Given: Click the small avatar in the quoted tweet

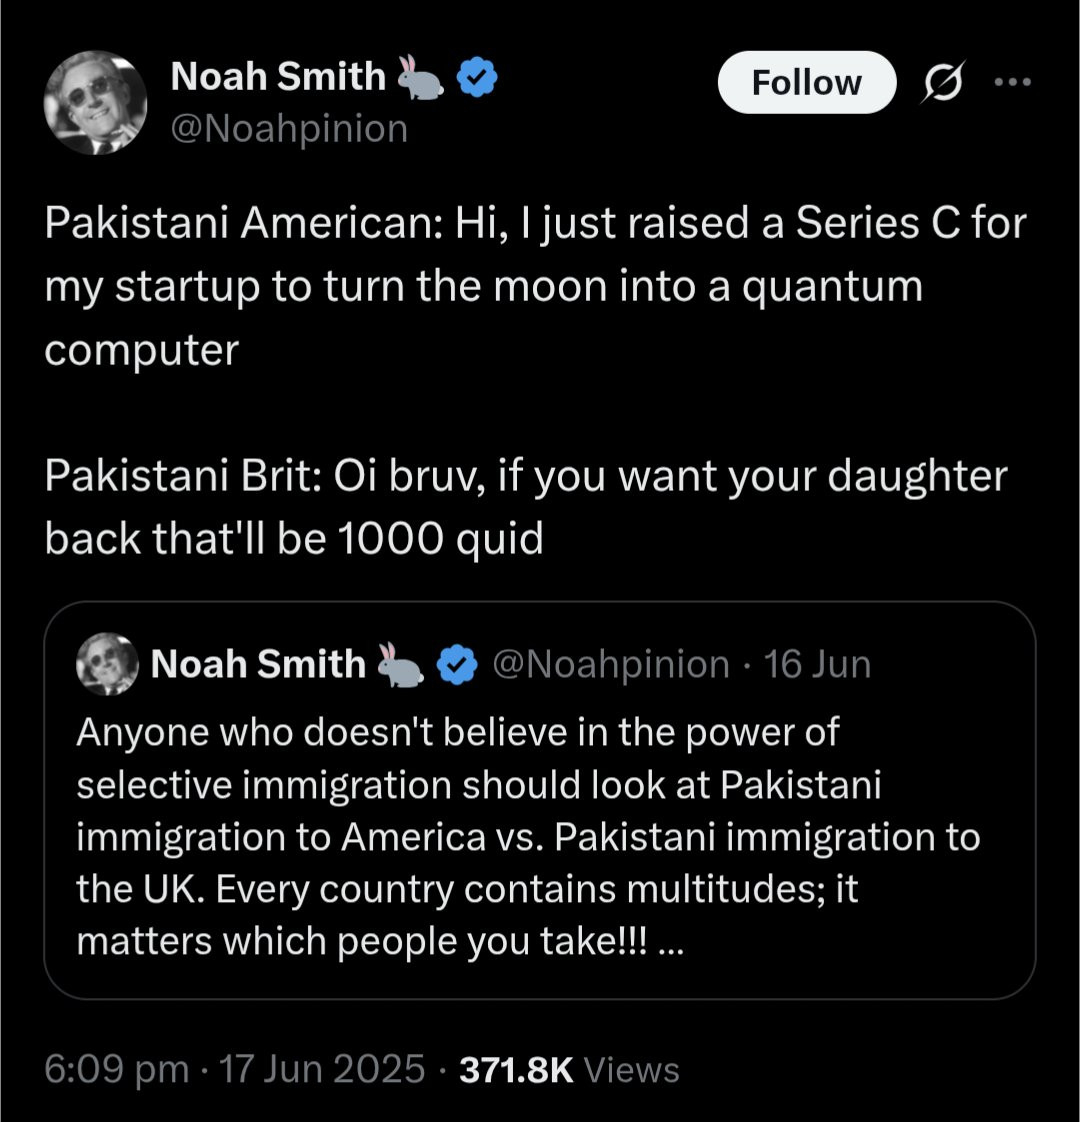Looking at the screenshot, I should [109, 665].
